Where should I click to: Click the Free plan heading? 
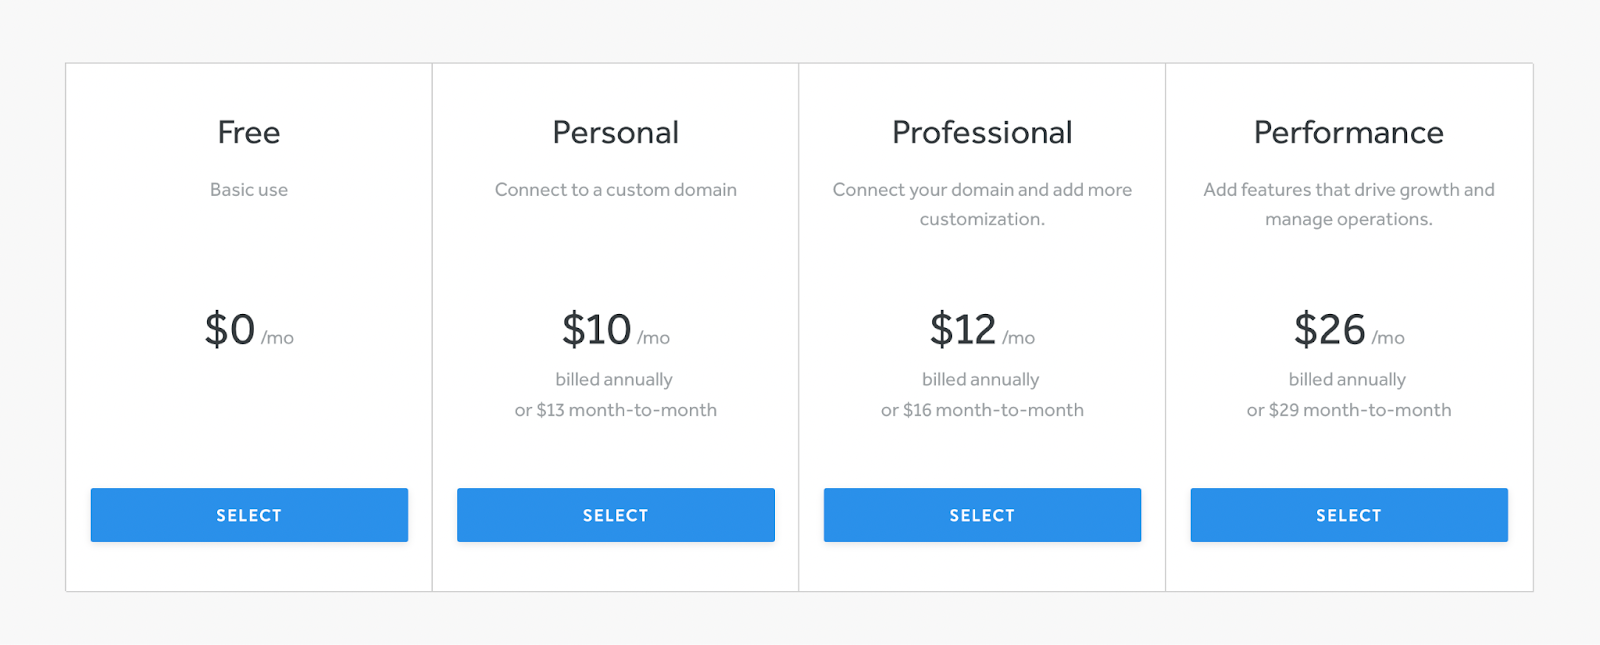(x=249, y=132)
